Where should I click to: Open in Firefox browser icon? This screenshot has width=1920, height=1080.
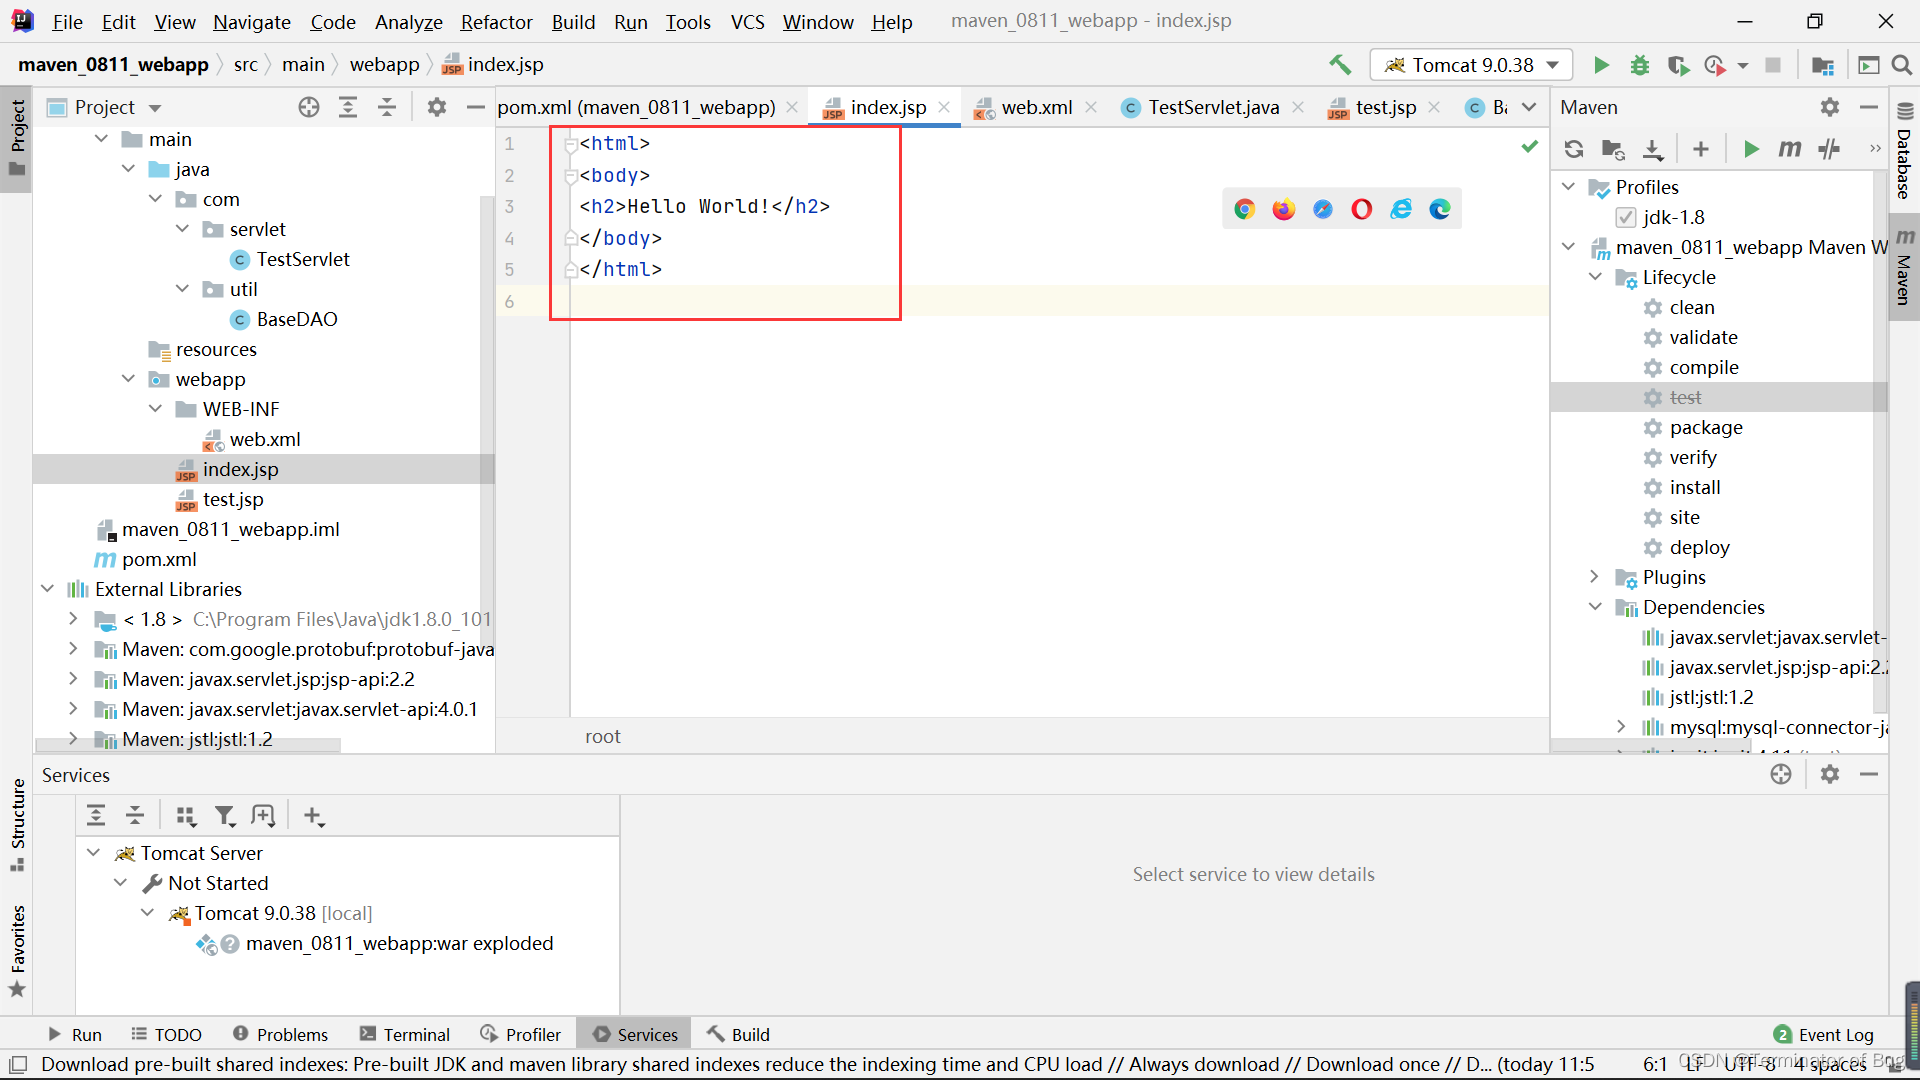click(x=1283, y=209)
